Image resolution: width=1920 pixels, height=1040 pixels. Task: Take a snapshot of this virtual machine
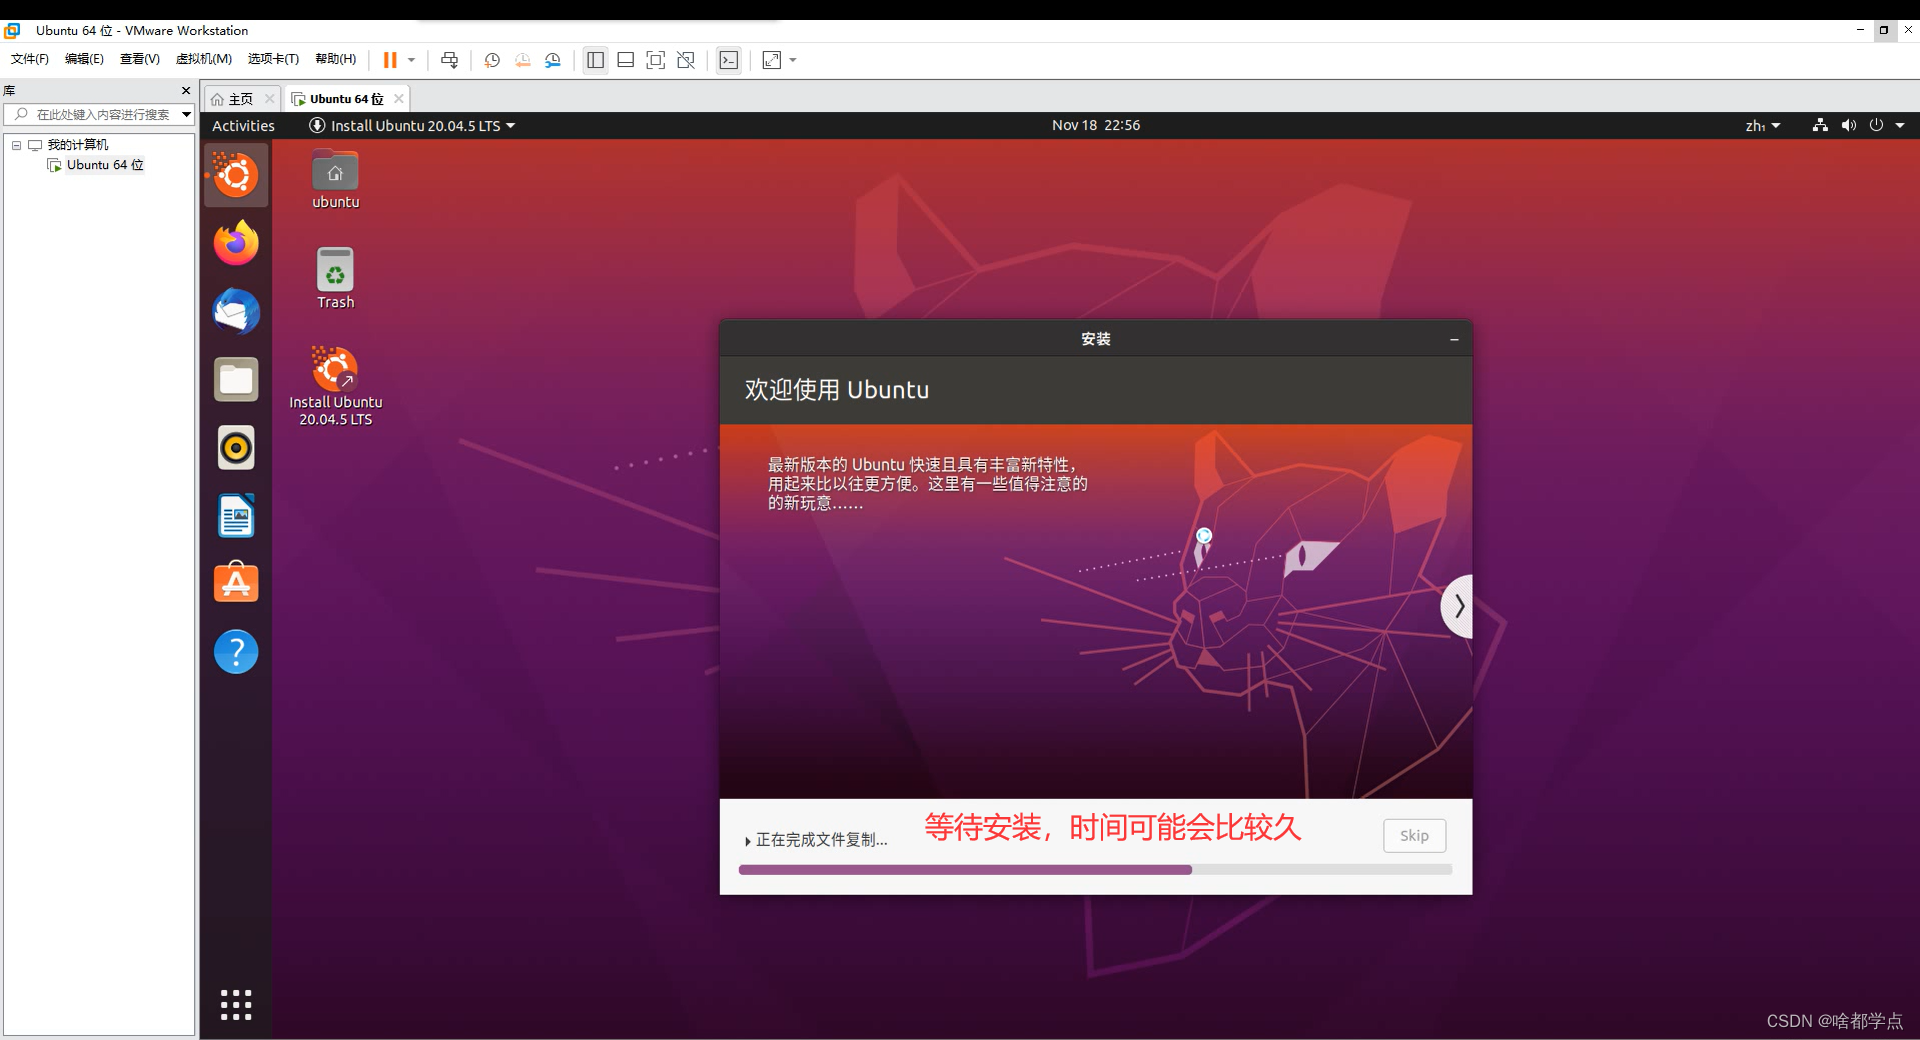point(492,60)
